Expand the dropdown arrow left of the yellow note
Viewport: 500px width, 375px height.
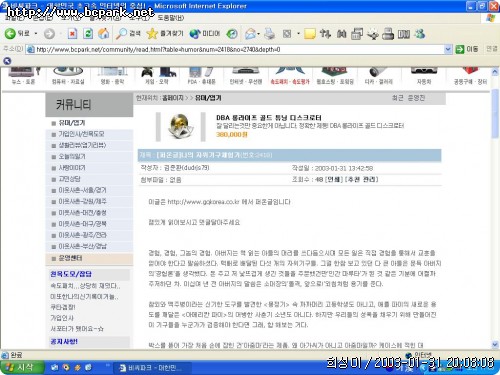(298, 34)
